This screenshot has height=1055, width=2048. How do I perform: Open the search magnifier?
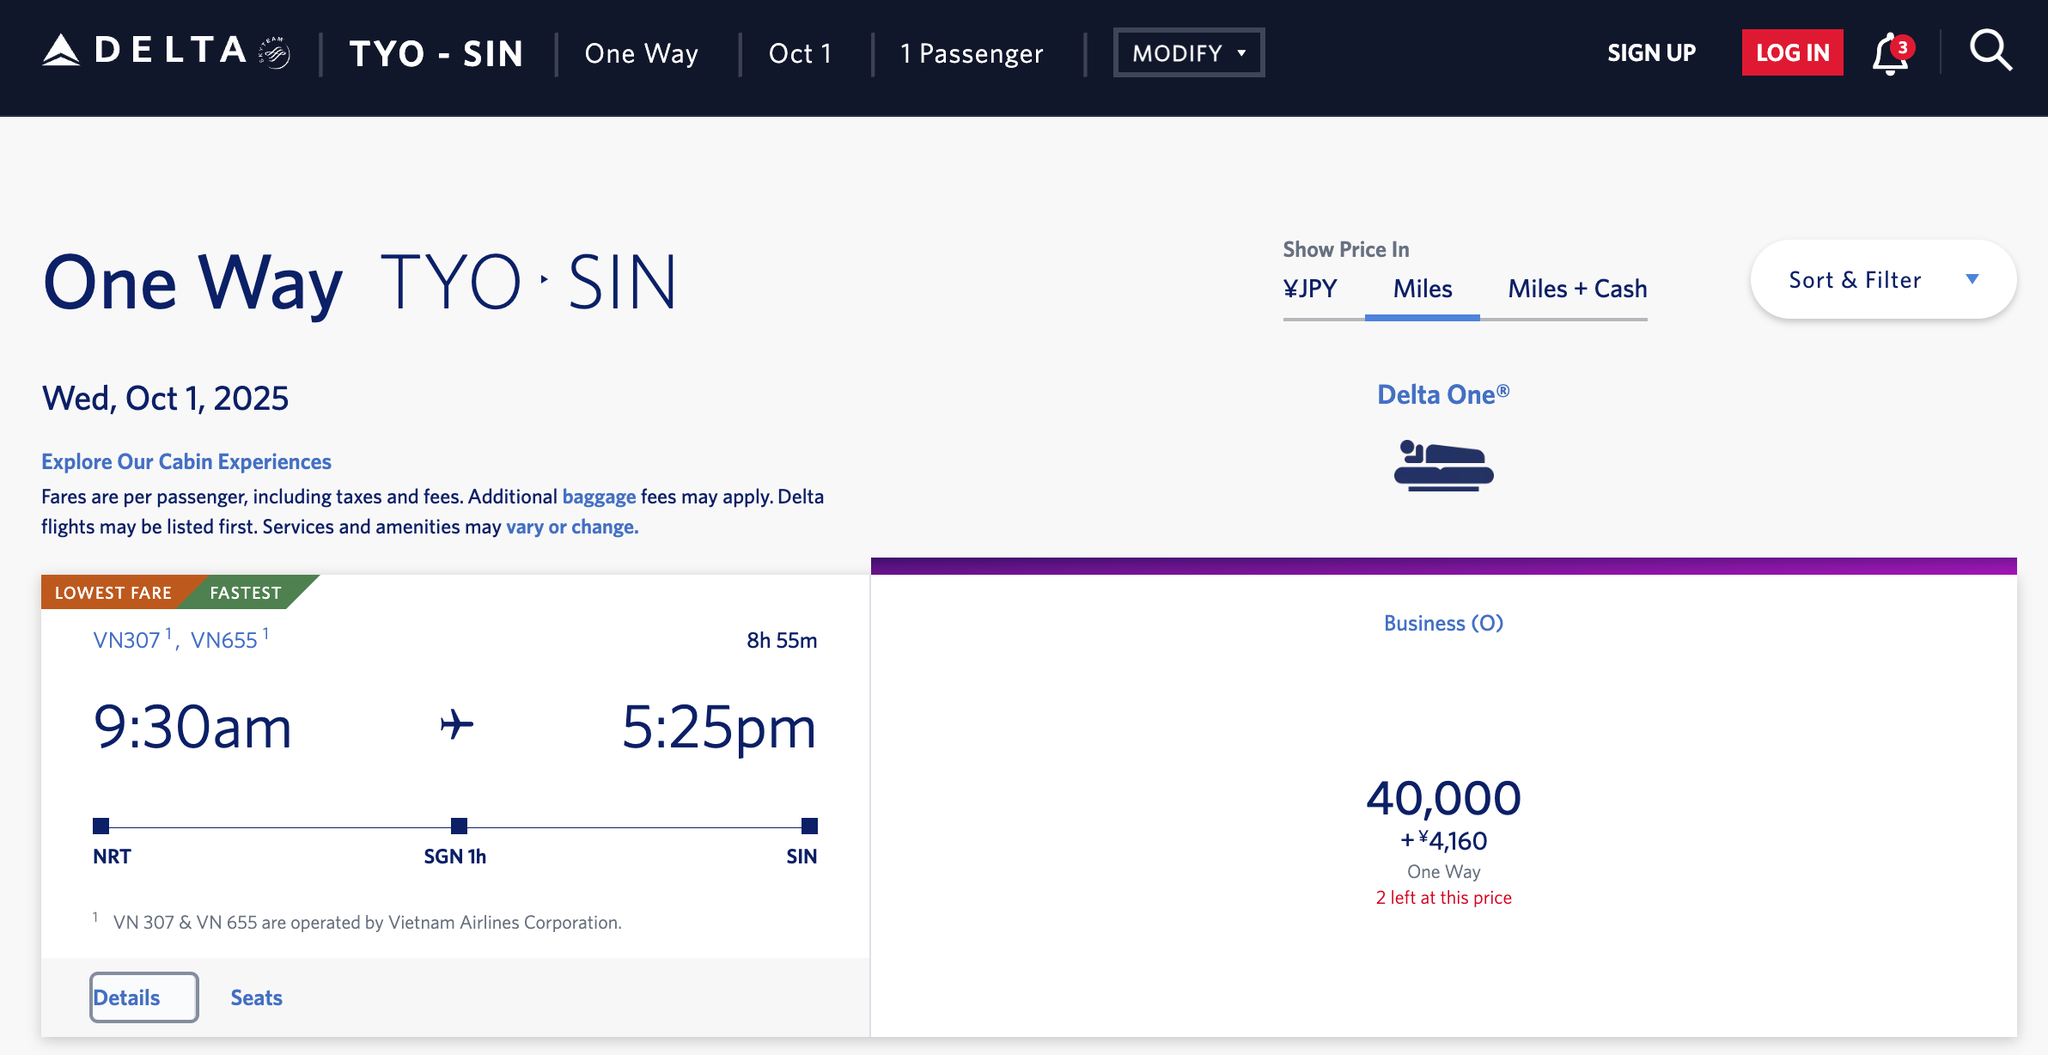pyautogui.click(x=1990, y=52)
